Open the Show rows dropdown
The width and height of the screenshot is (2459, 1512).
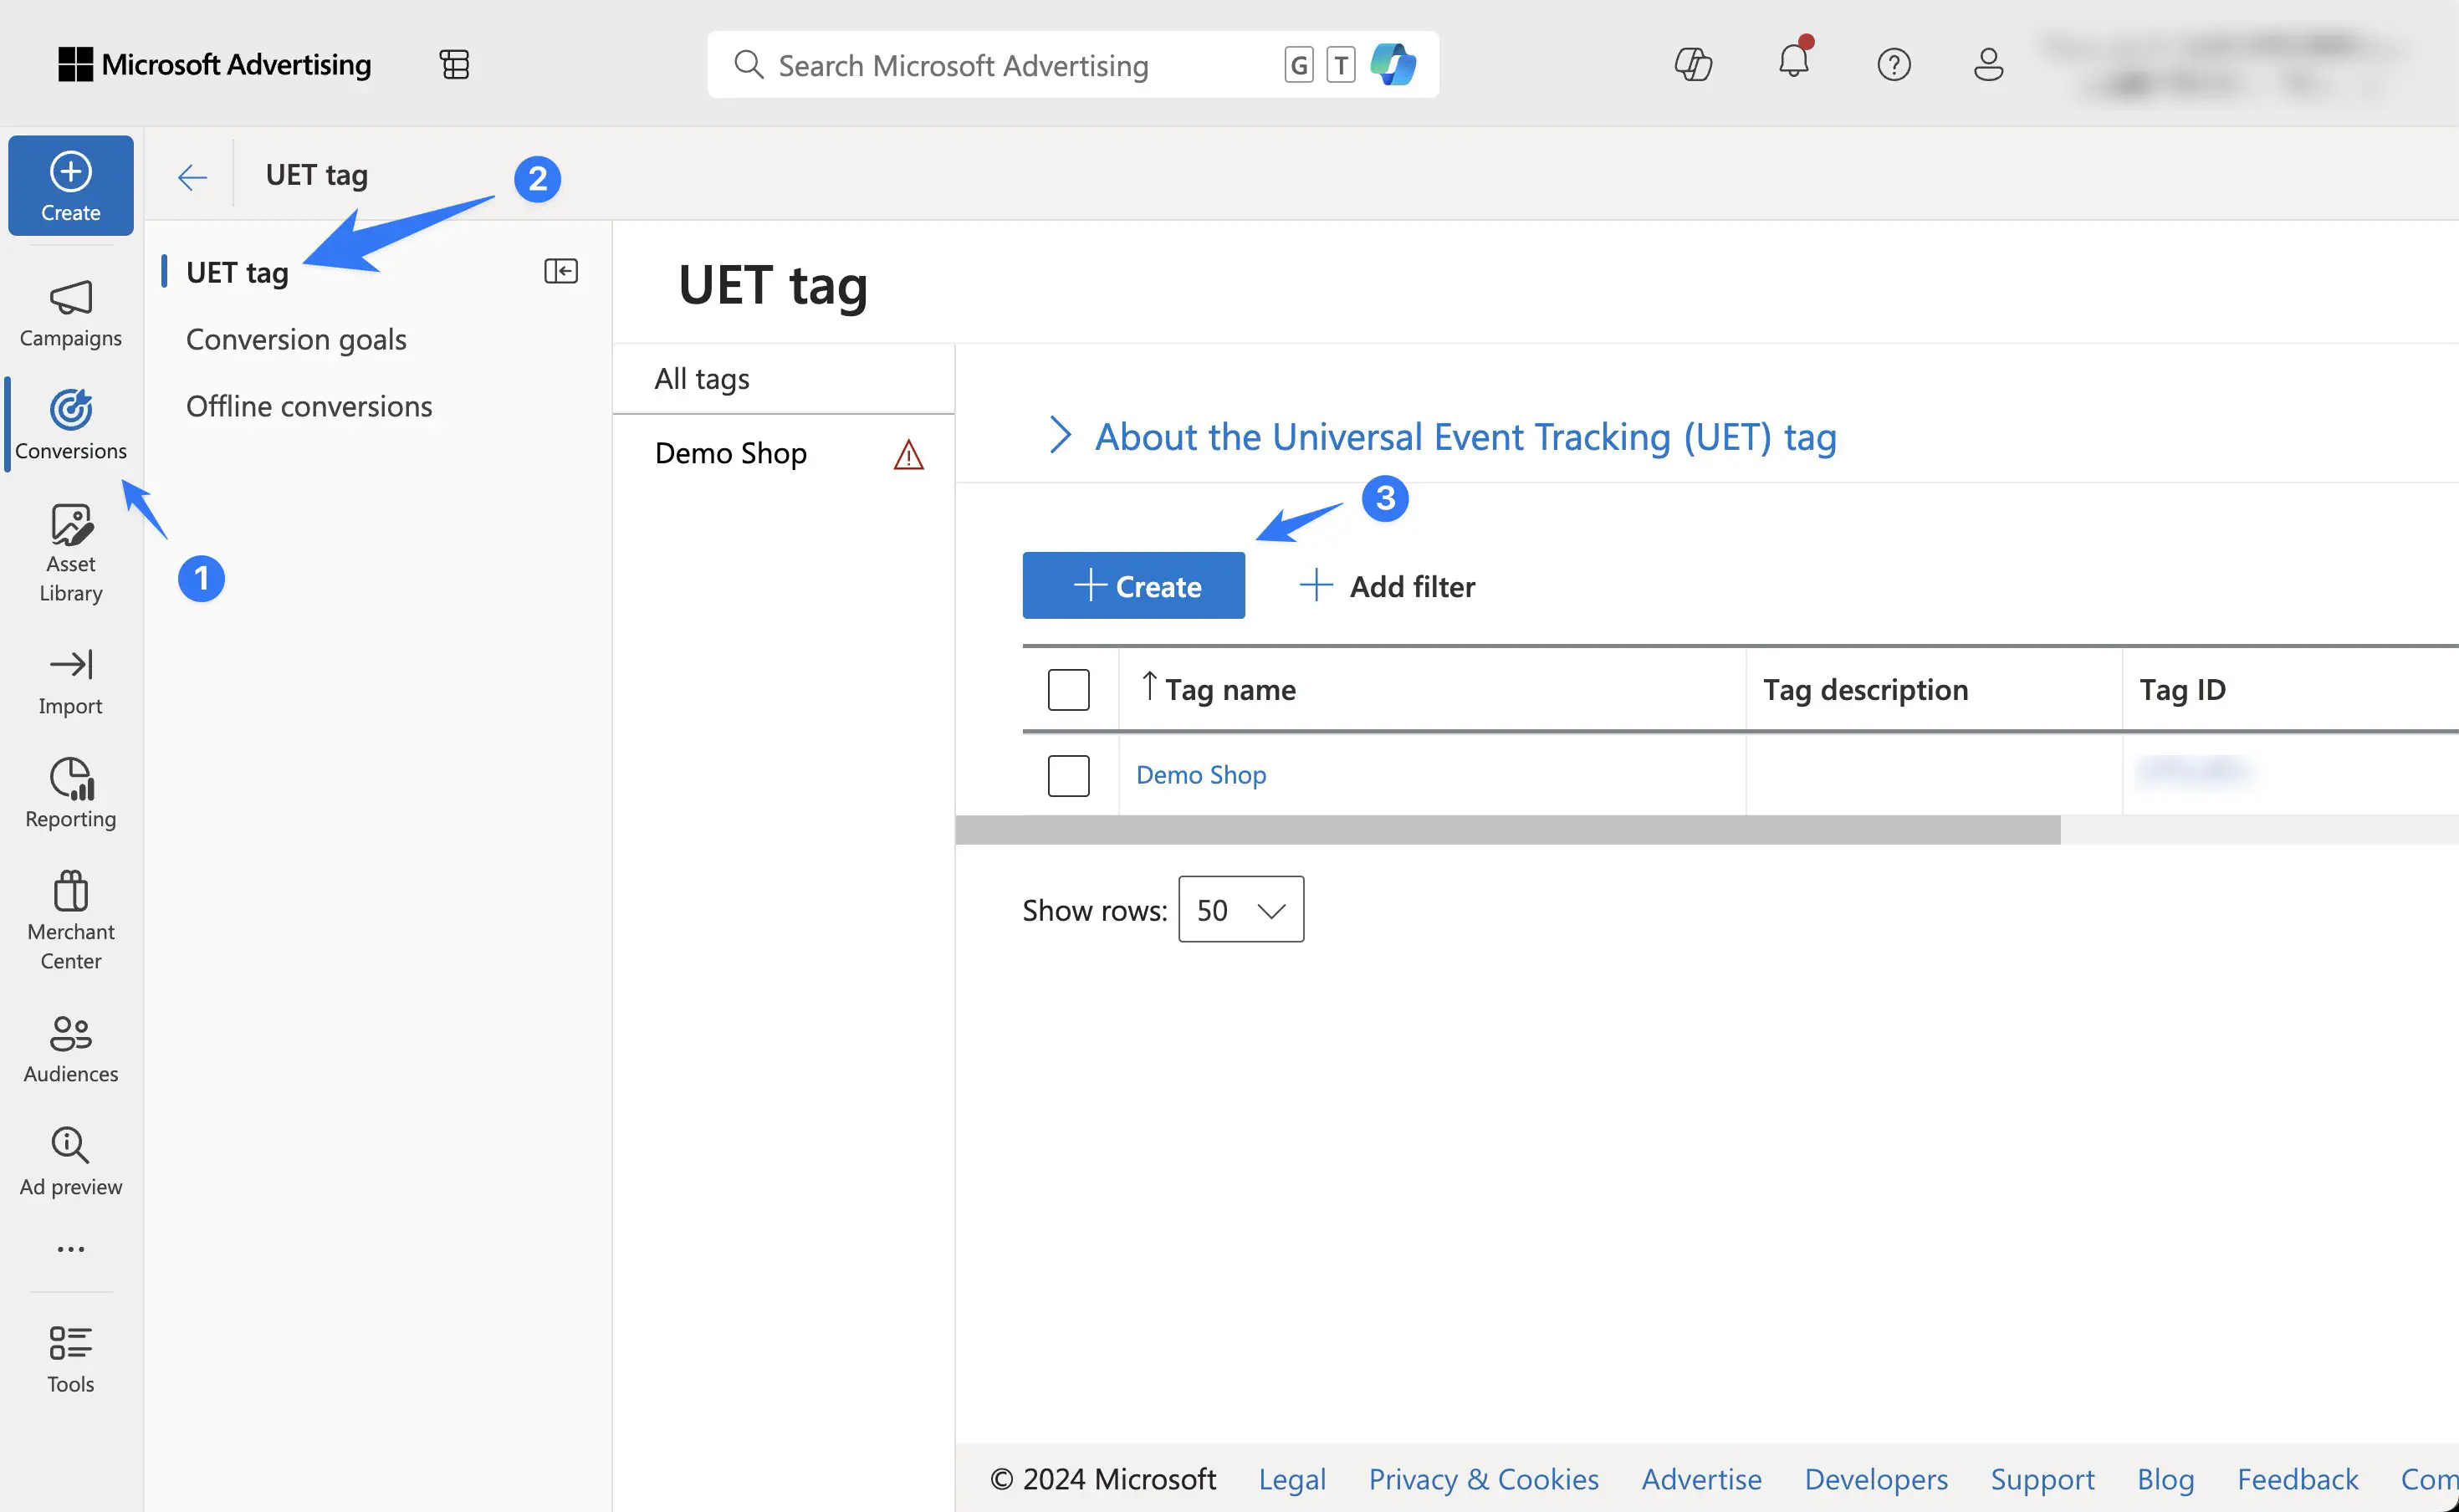tap(1241, 909)
